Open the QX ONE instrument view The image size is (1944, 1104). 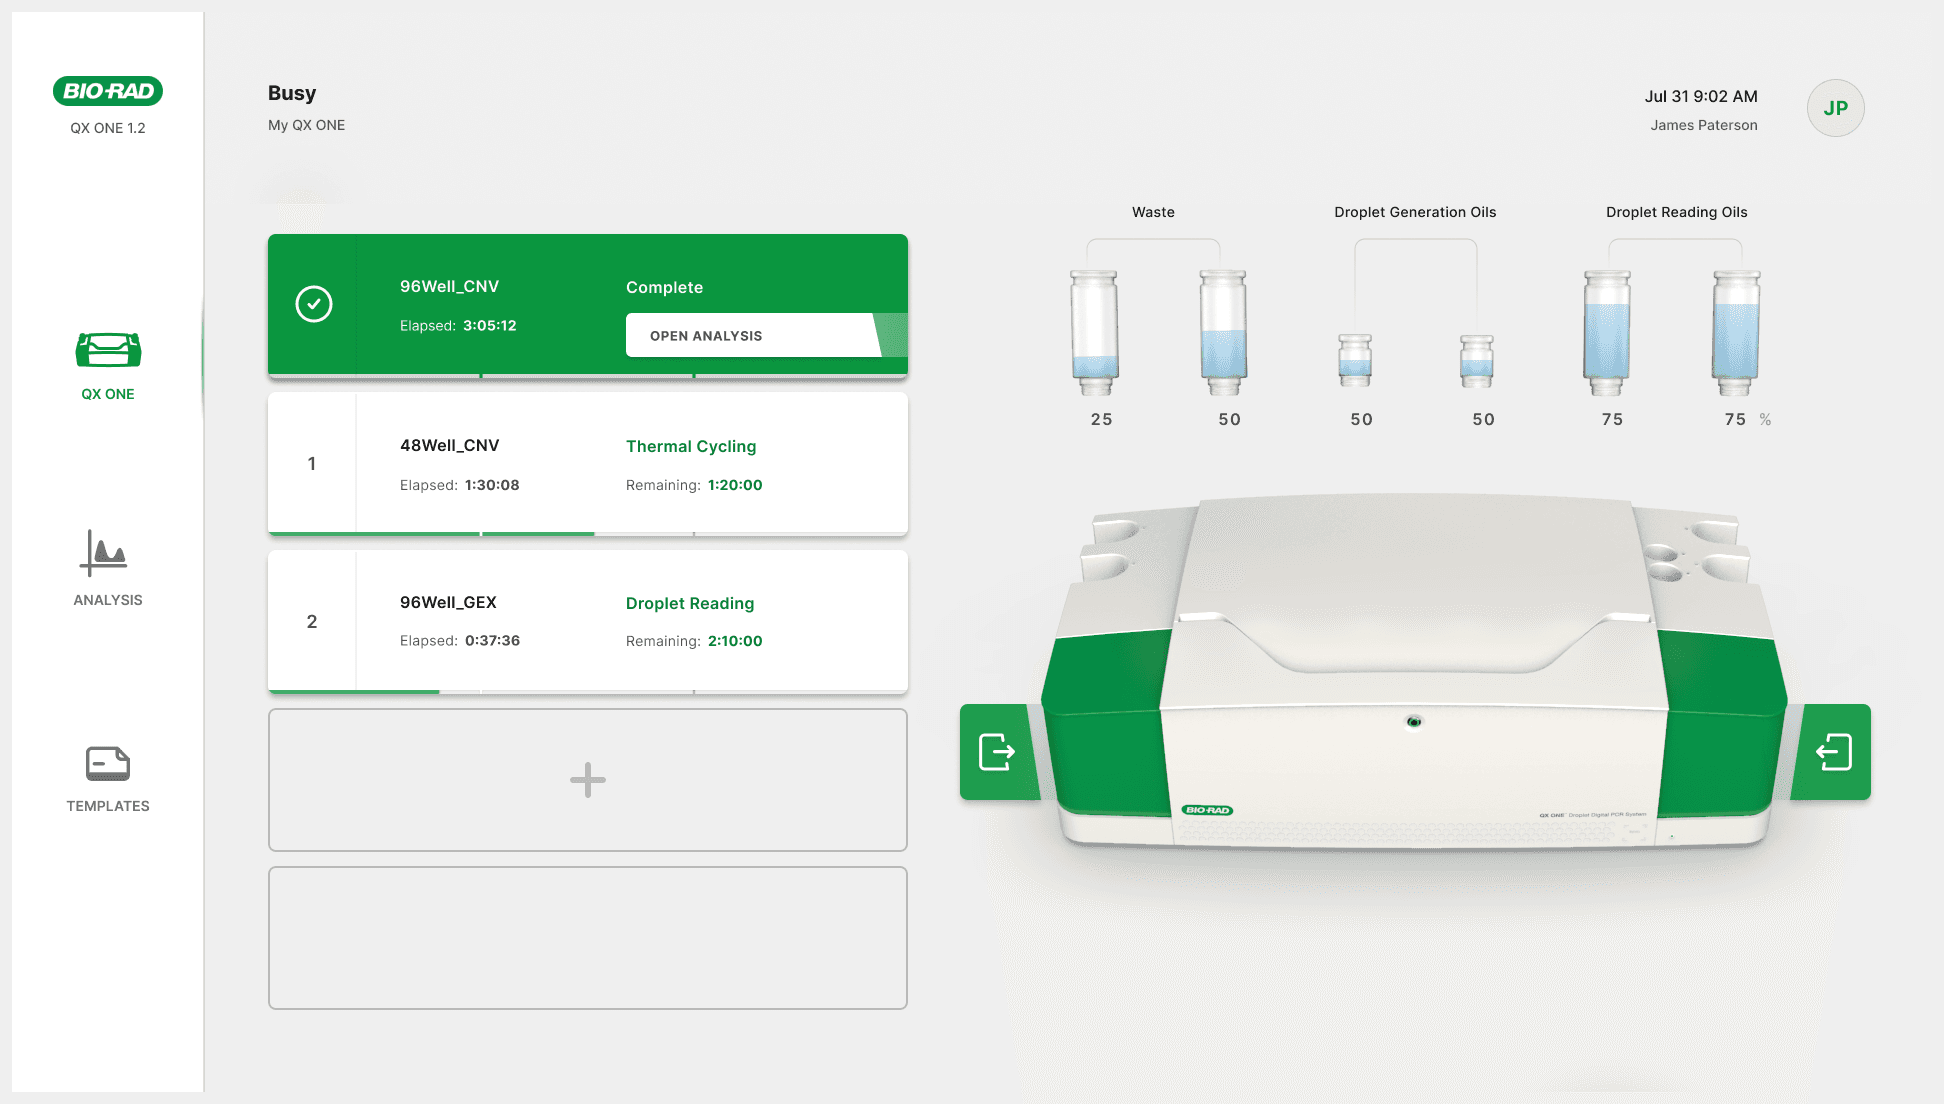108,365
